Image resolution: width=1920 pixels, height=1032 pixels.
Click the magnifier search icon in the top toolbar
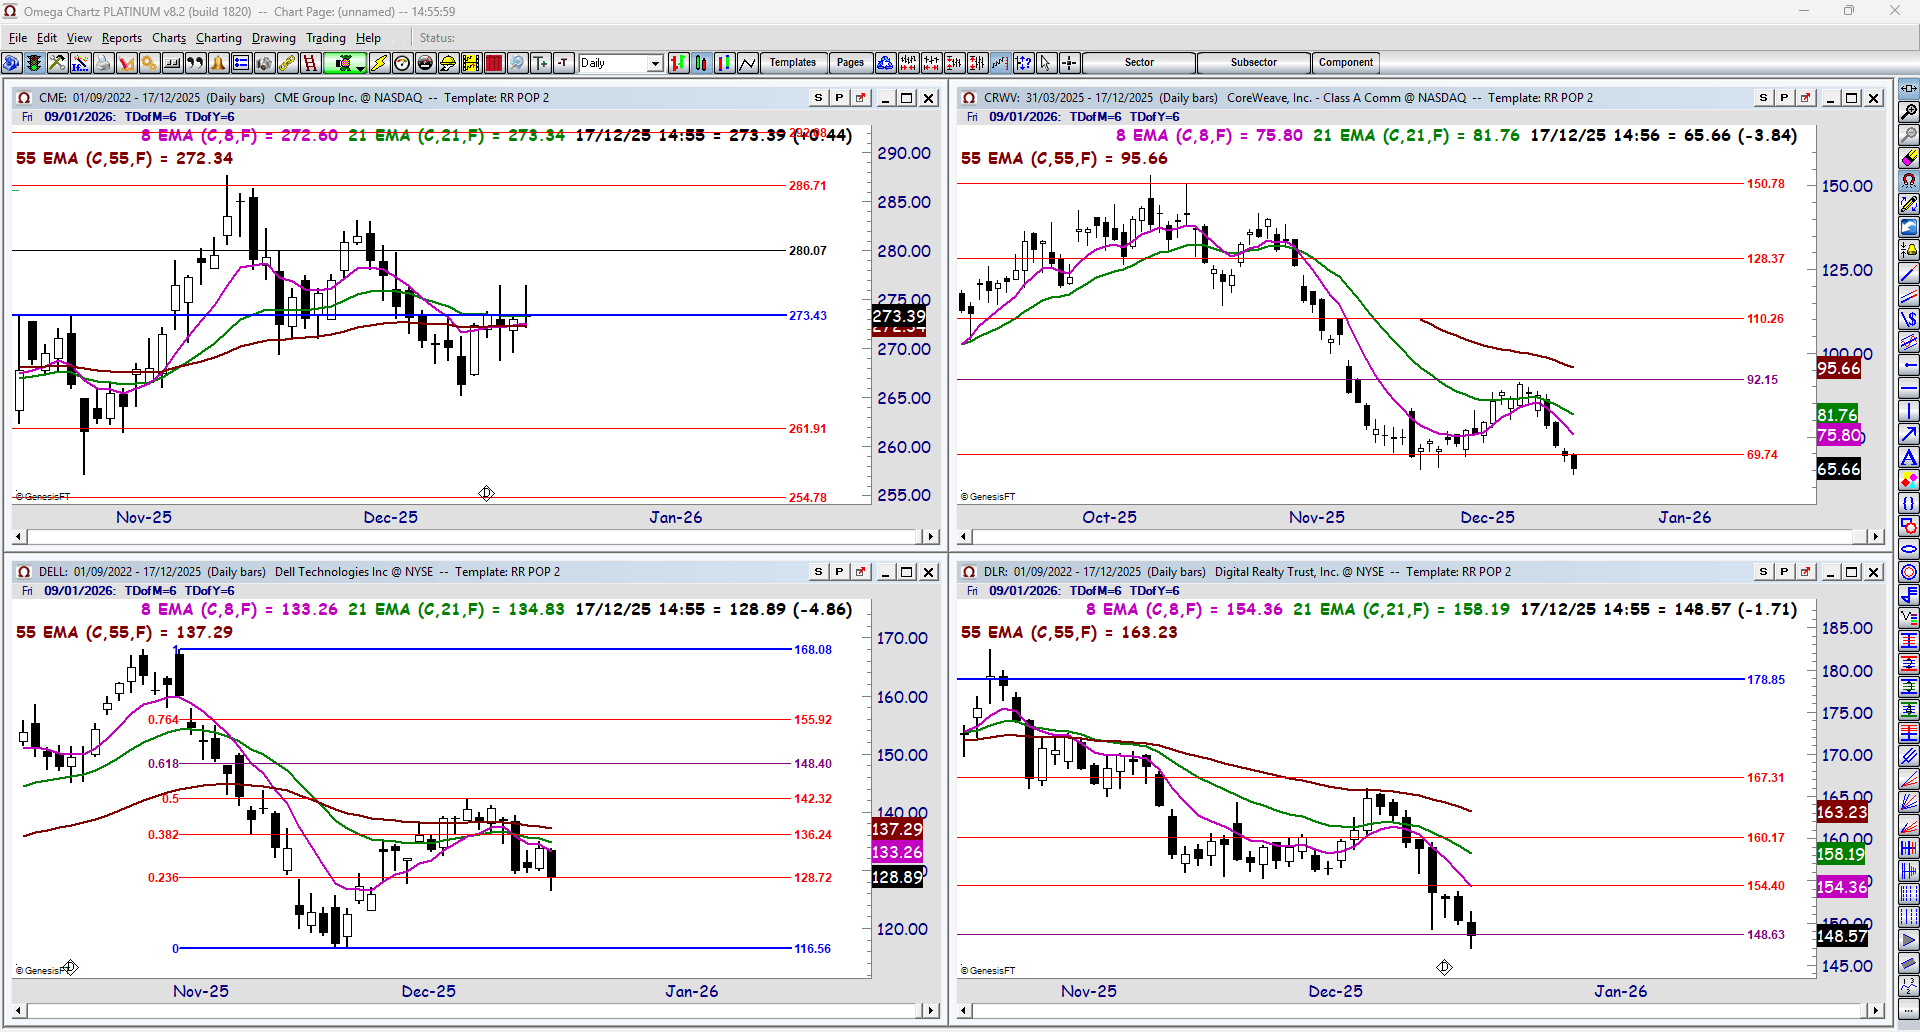point(517,63)
